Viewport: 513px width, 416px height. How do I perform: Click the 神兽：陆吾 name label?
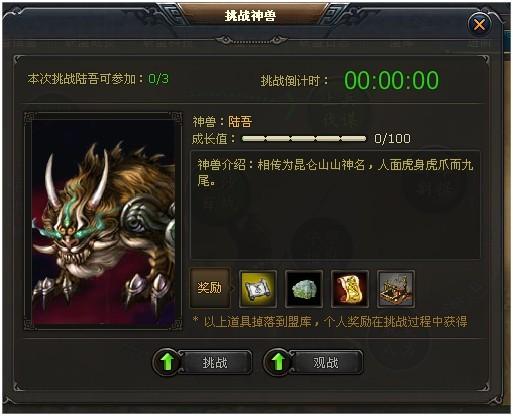222,121
